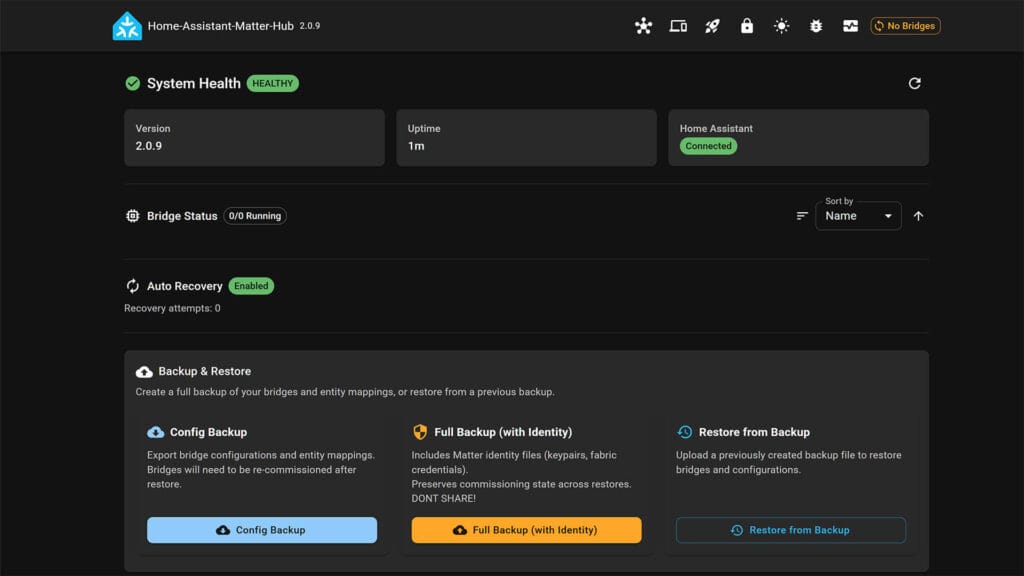This screenshot has width=1024, height=576.
Task: Click the Backup & Restore cloud icon
Action: click(x=145, y=371)
